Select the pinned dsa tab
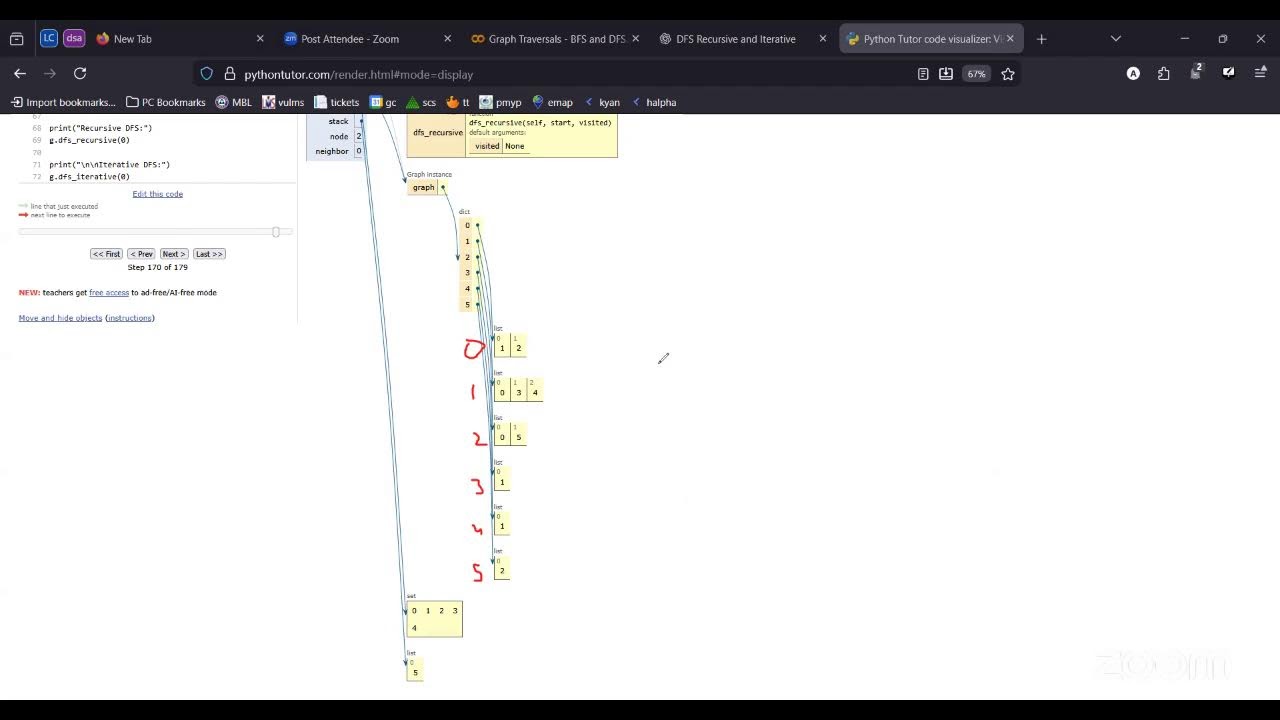Screen dimensions: 1280x720 click(74, 39)
